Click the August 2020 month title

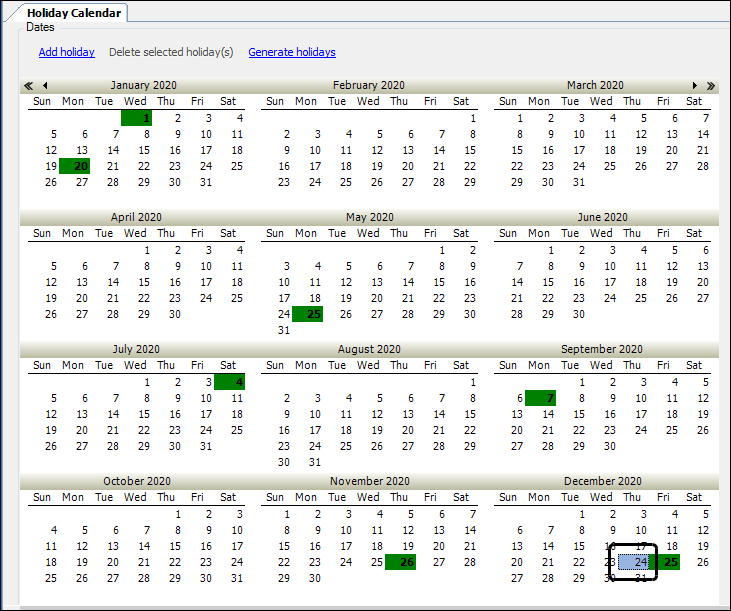point(369,350)
